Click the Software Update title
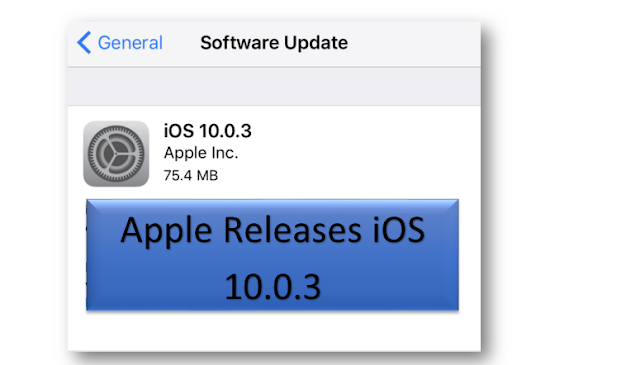The height and width of the screenshot is (365, 640). tap(274, 42)
